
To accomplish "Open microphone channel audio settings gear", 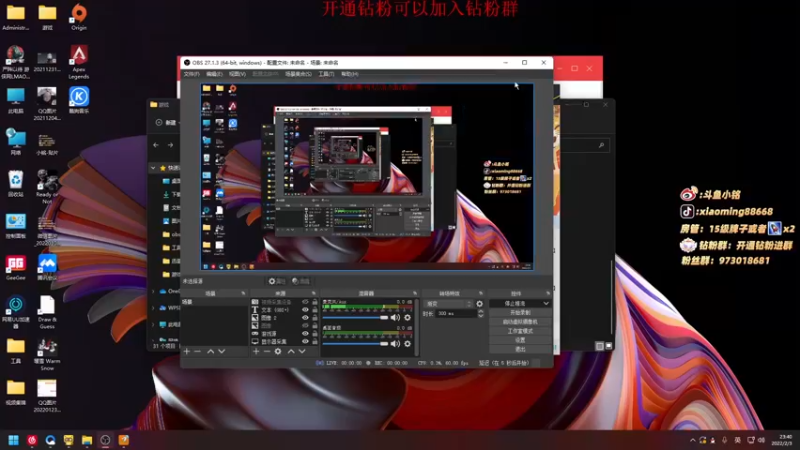I will [x=407, y=317].
